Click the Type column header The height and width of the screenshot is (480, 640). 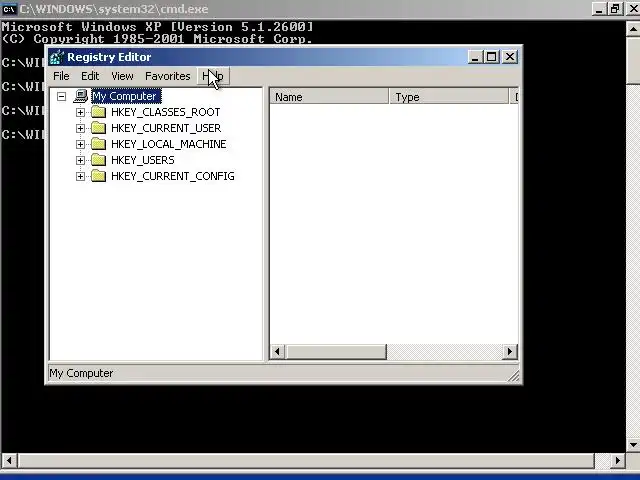[x=449, y=97]
